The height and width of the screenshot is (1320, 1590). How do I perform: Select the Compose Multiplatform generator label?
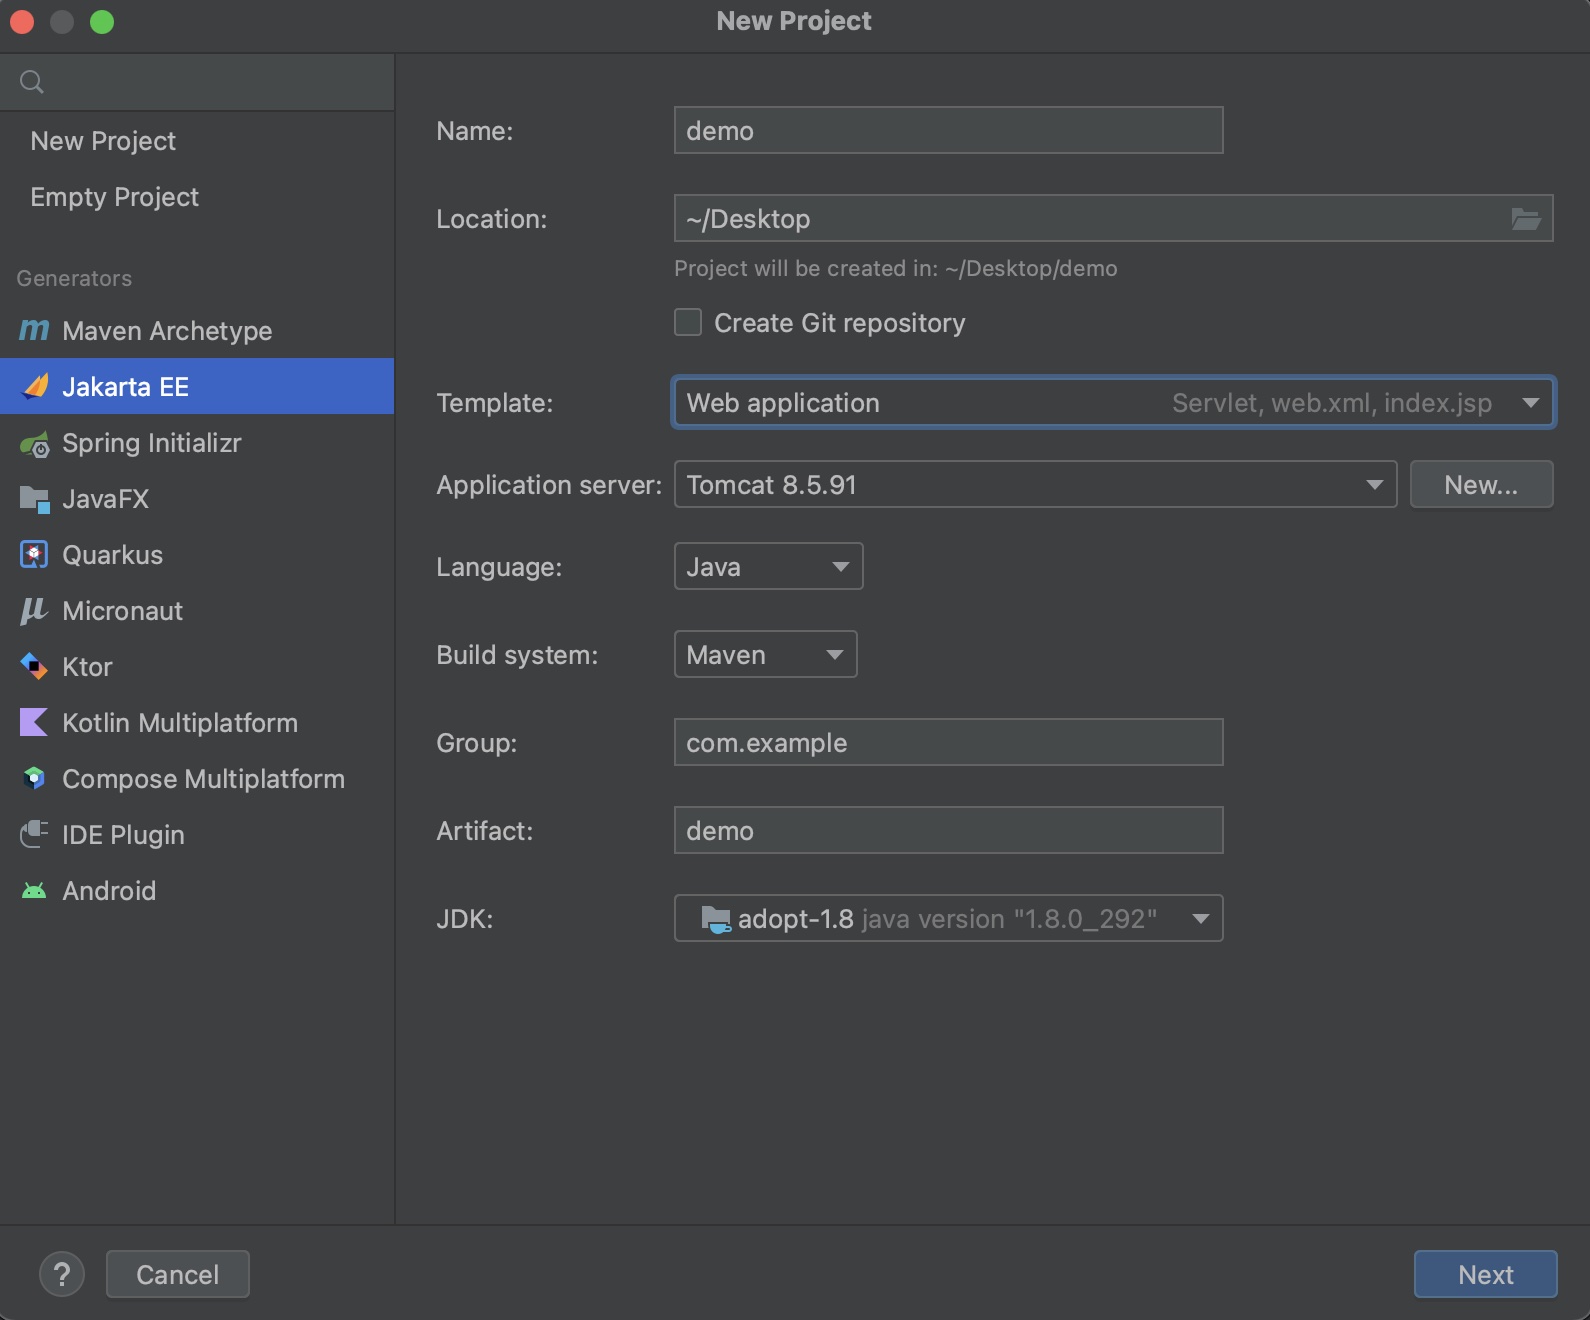click(203, 779)
